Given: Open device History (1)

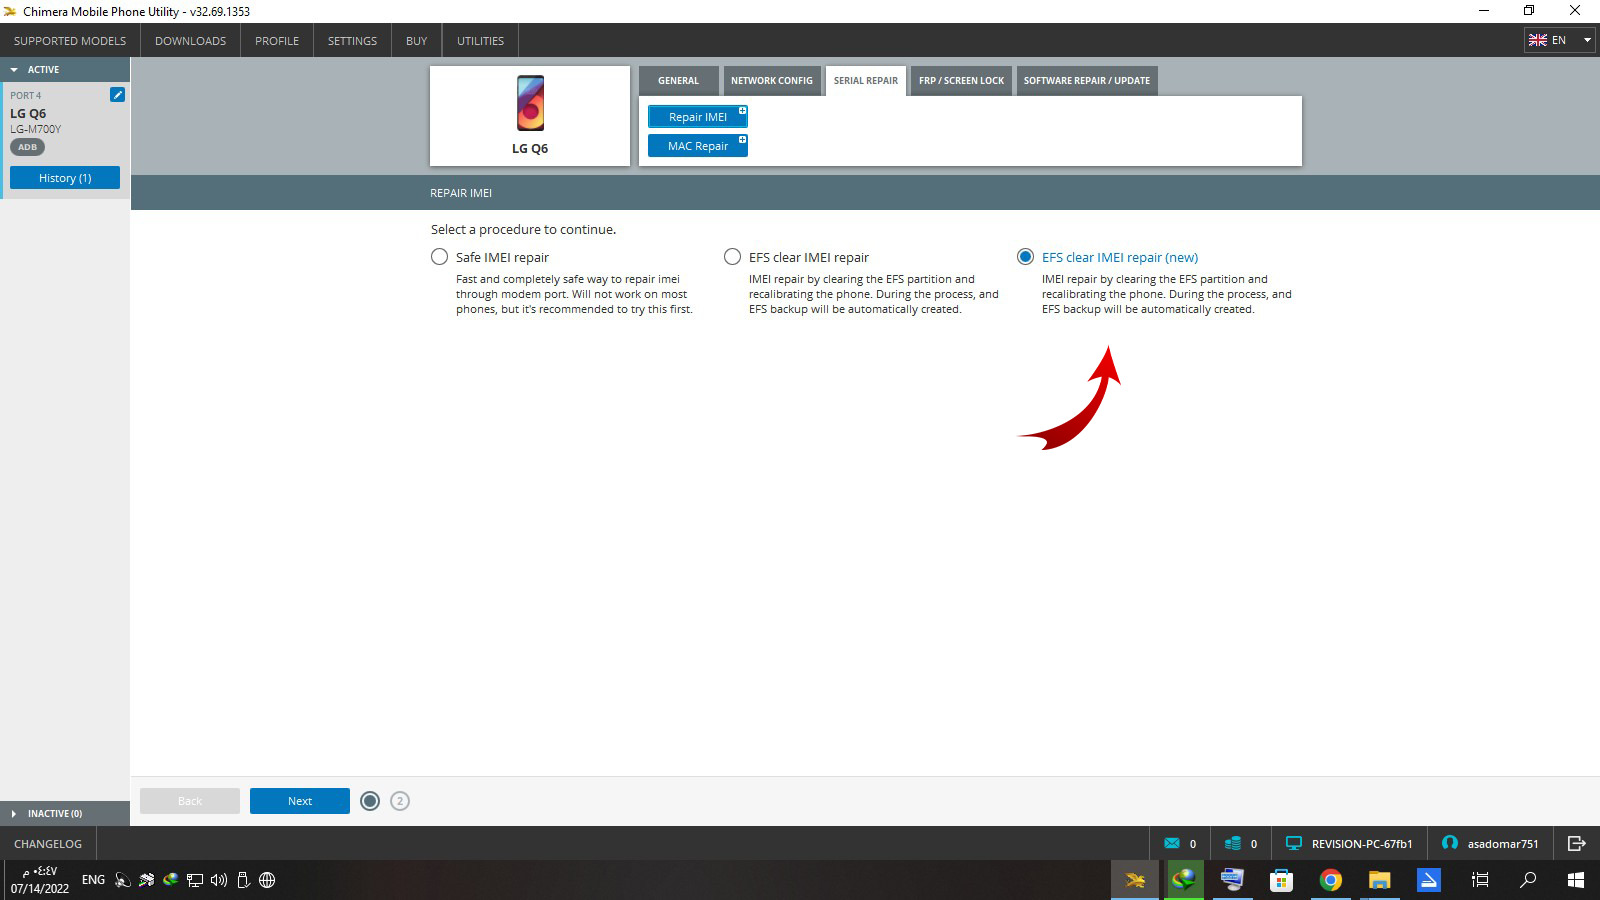Looking at the screenshot, I should click(65, 178).
